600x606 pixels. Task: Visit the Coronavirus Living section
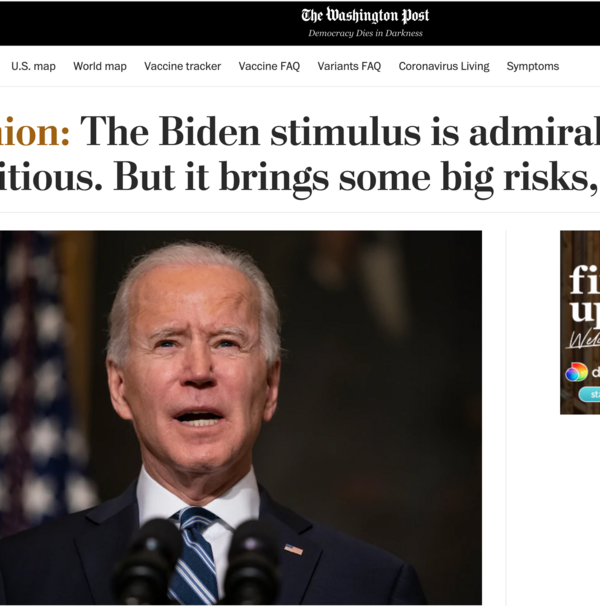coord(444,66)
